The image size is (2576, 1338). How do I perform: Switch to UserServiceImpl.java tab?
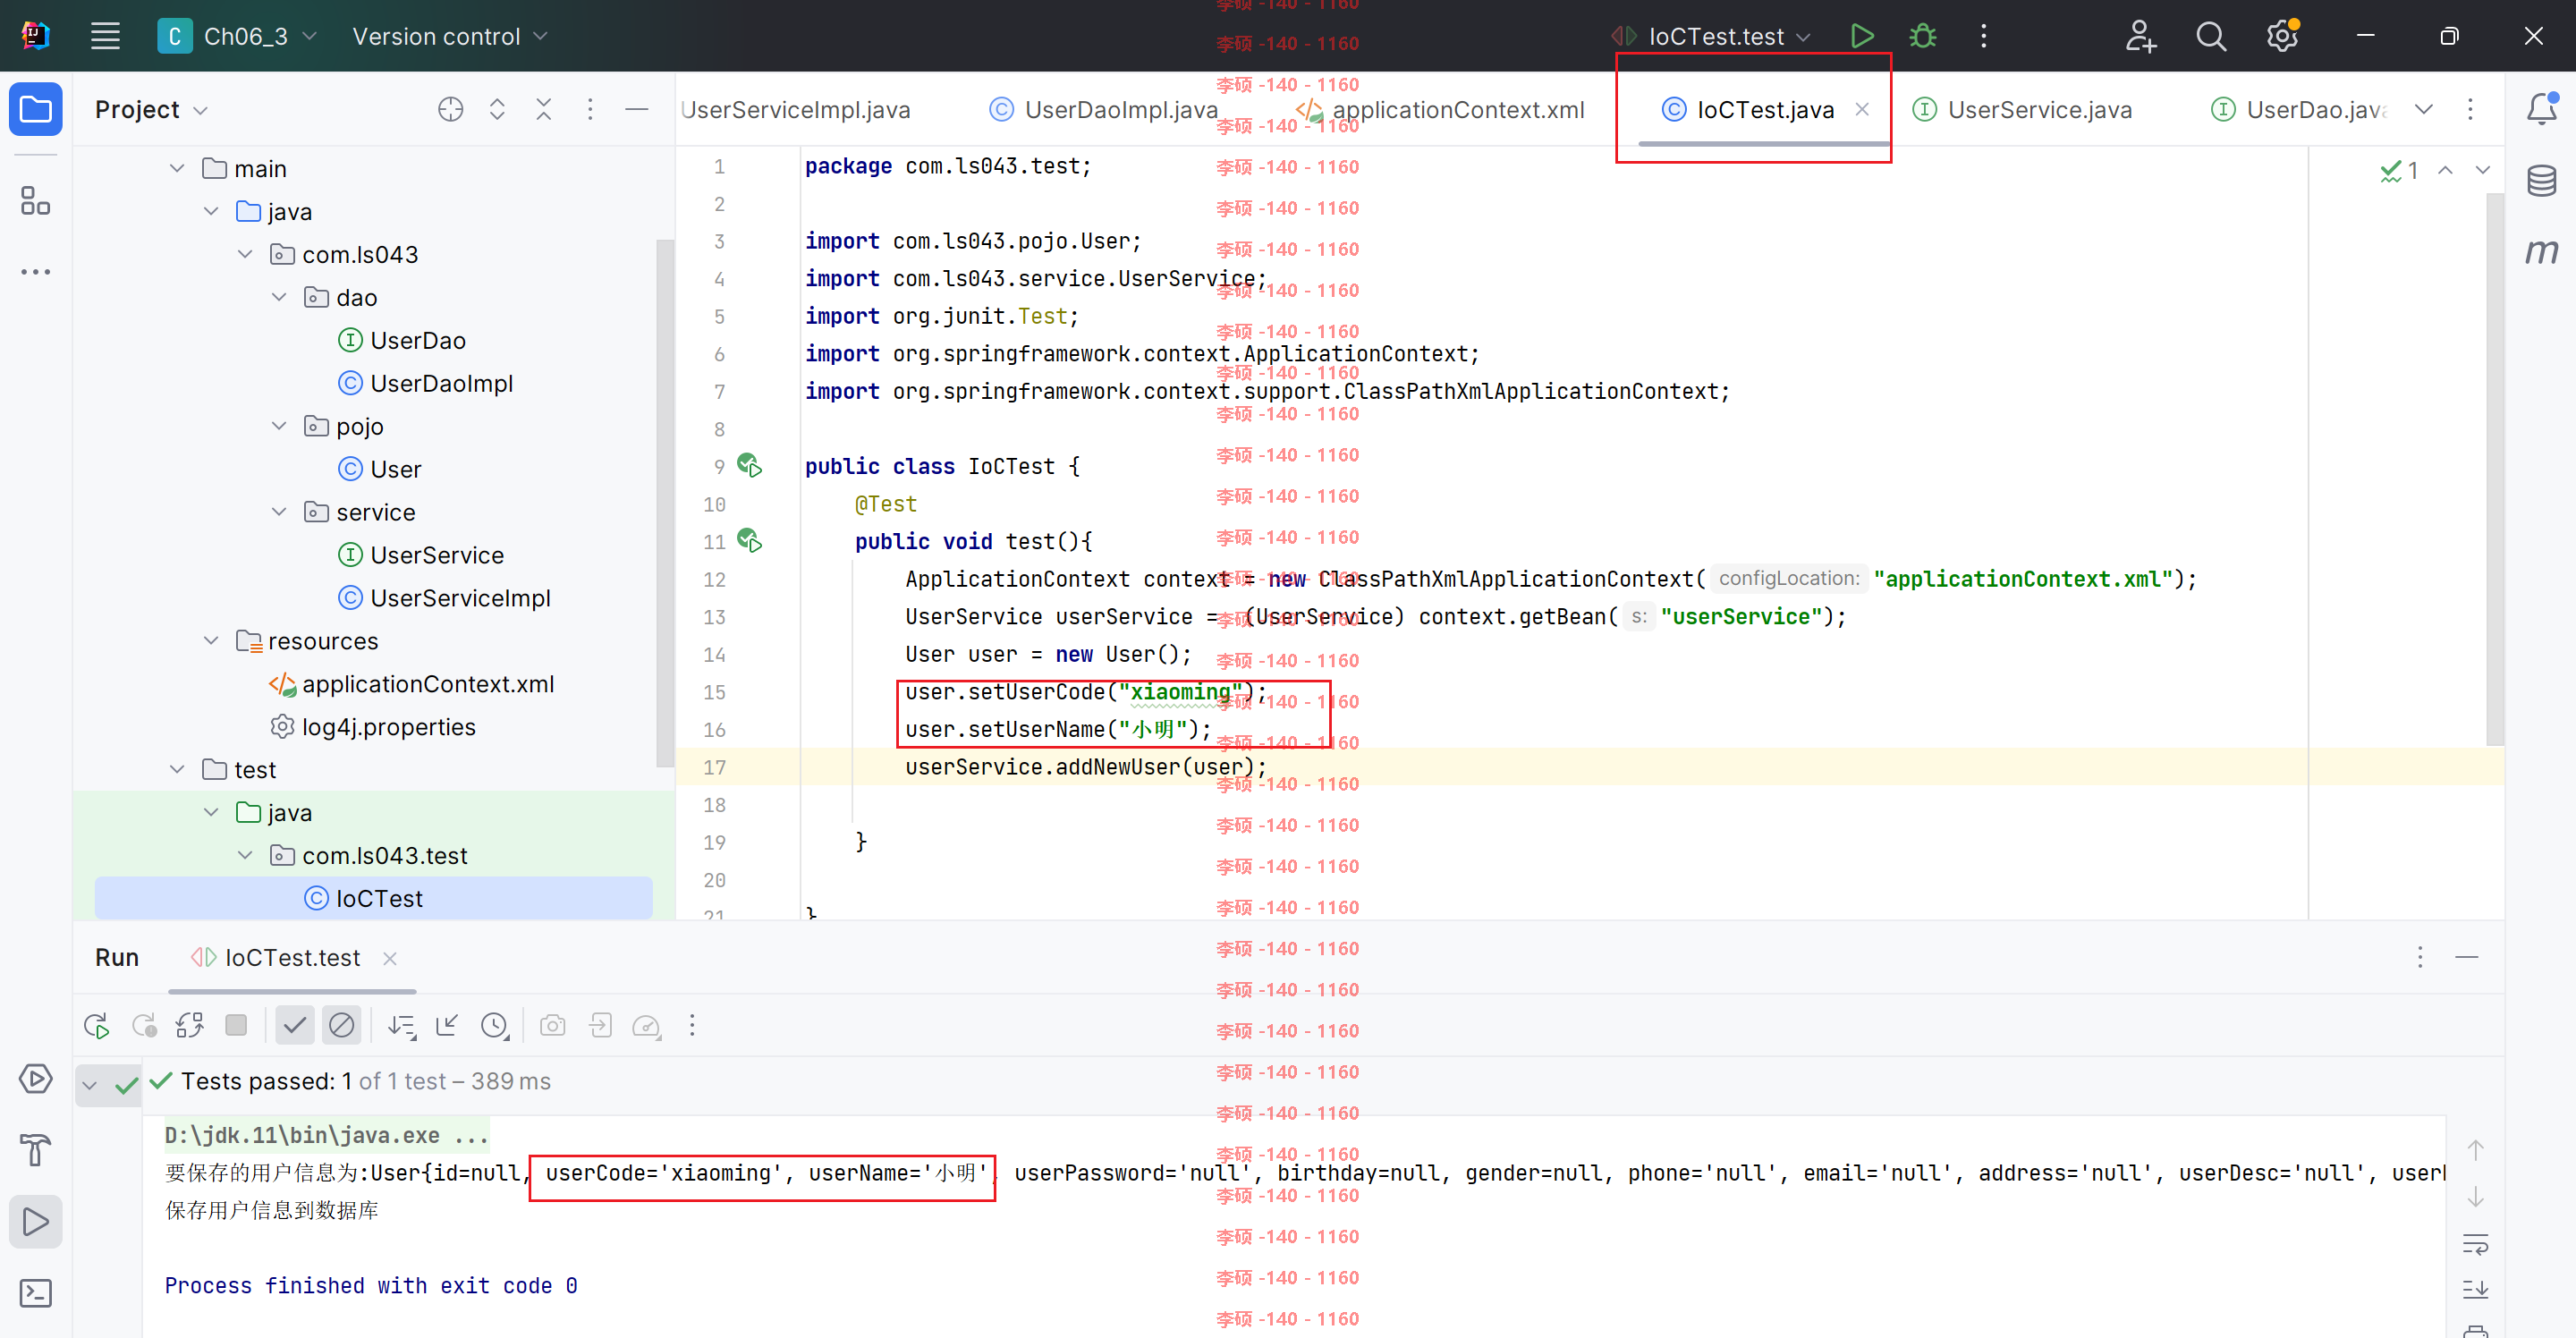(x=795, y=109)
